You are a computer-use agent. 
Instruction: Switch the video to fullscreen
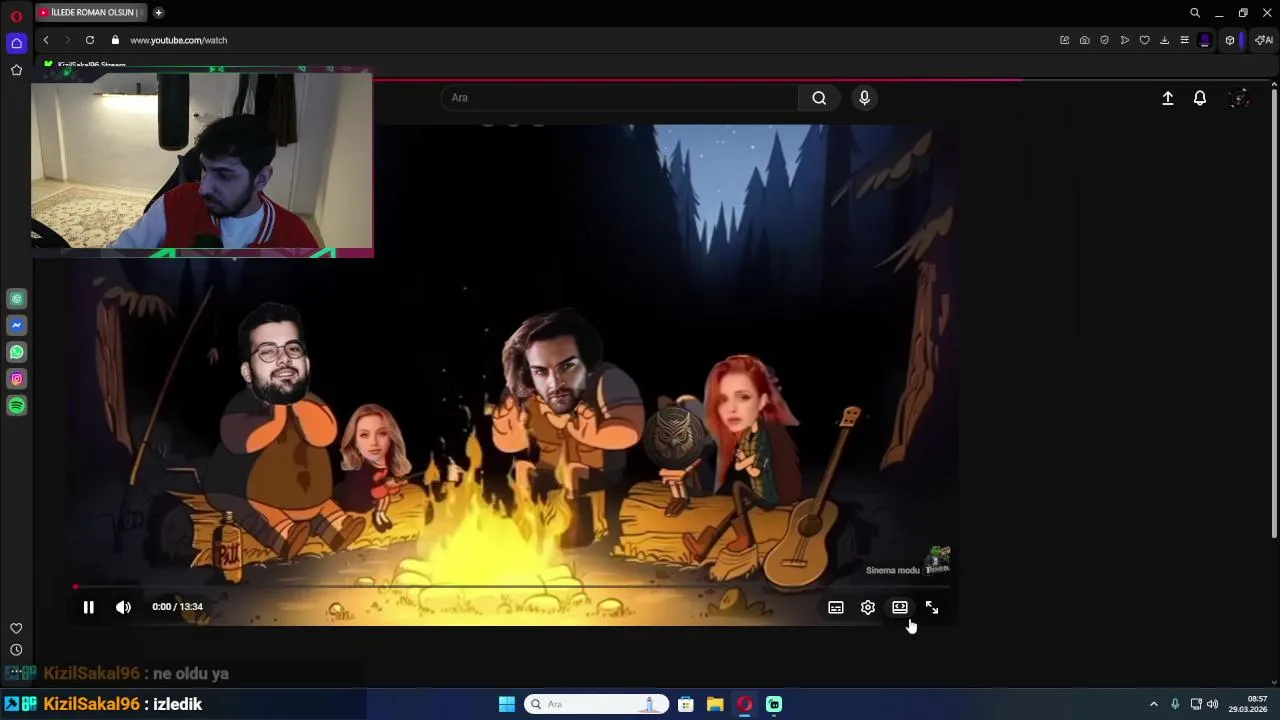click(x=932, y=607)
